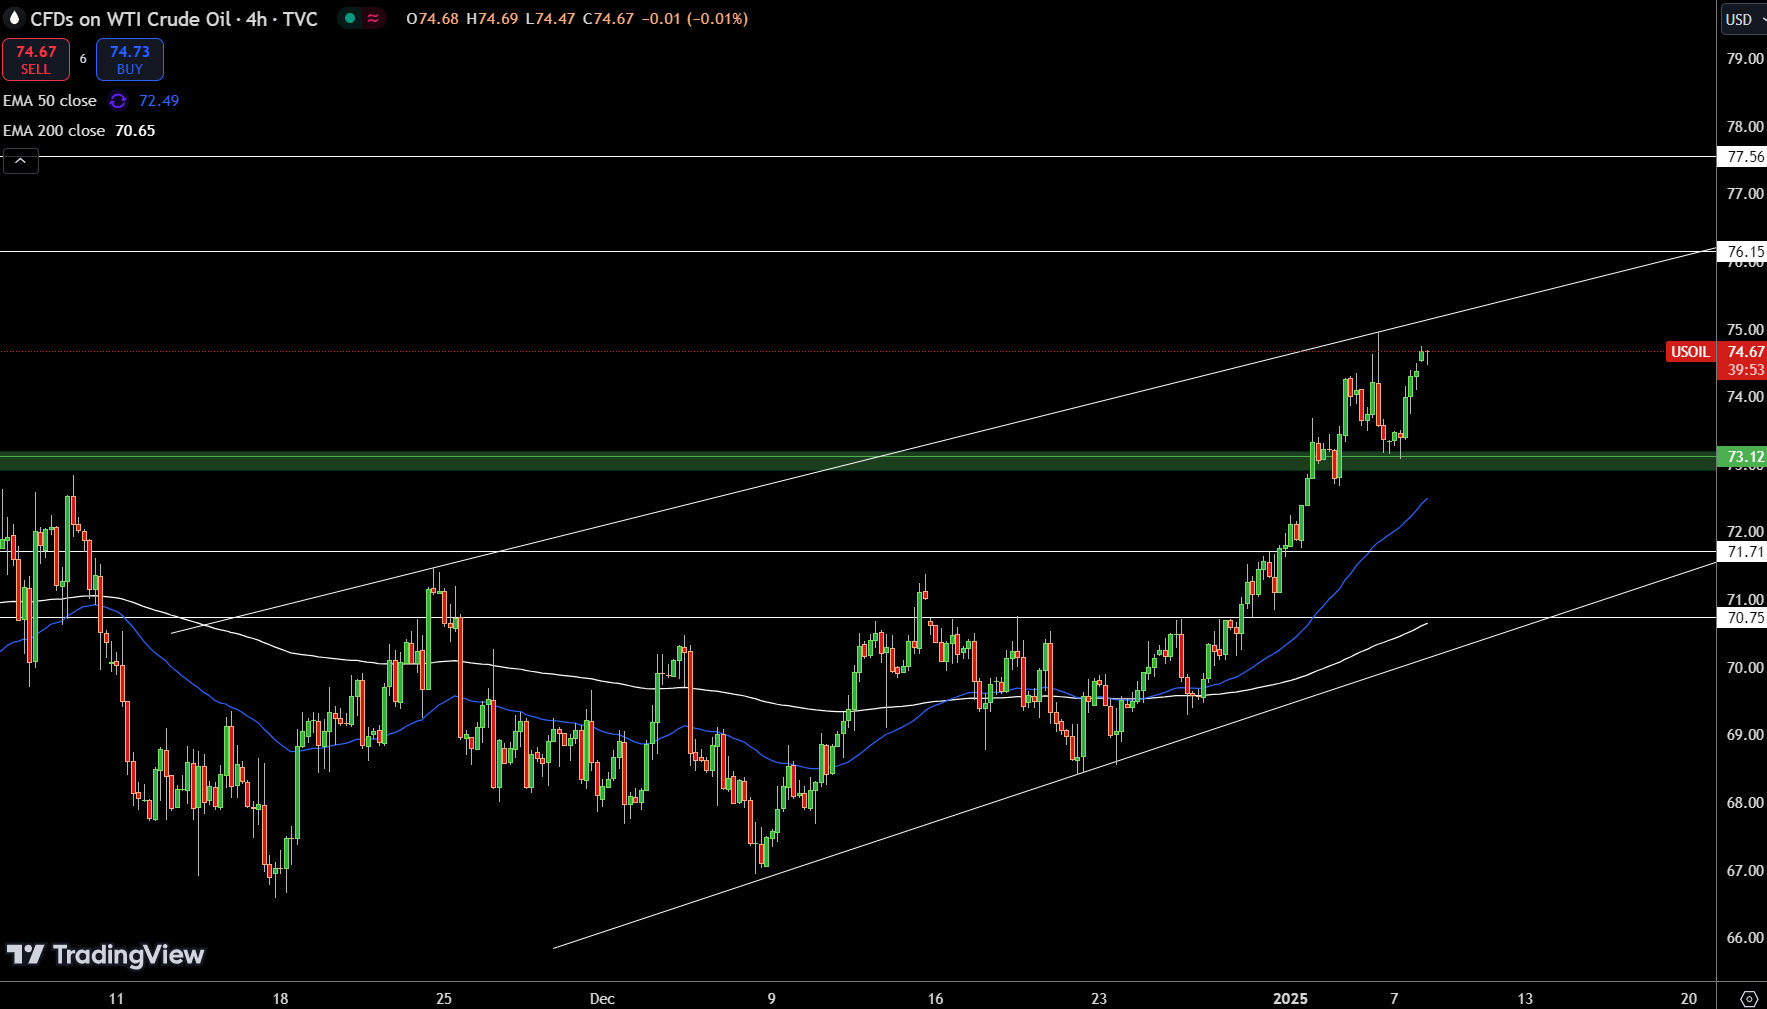Collapse the indicator legend with chevron
1767x1009 pixels.
click(21, 160)
